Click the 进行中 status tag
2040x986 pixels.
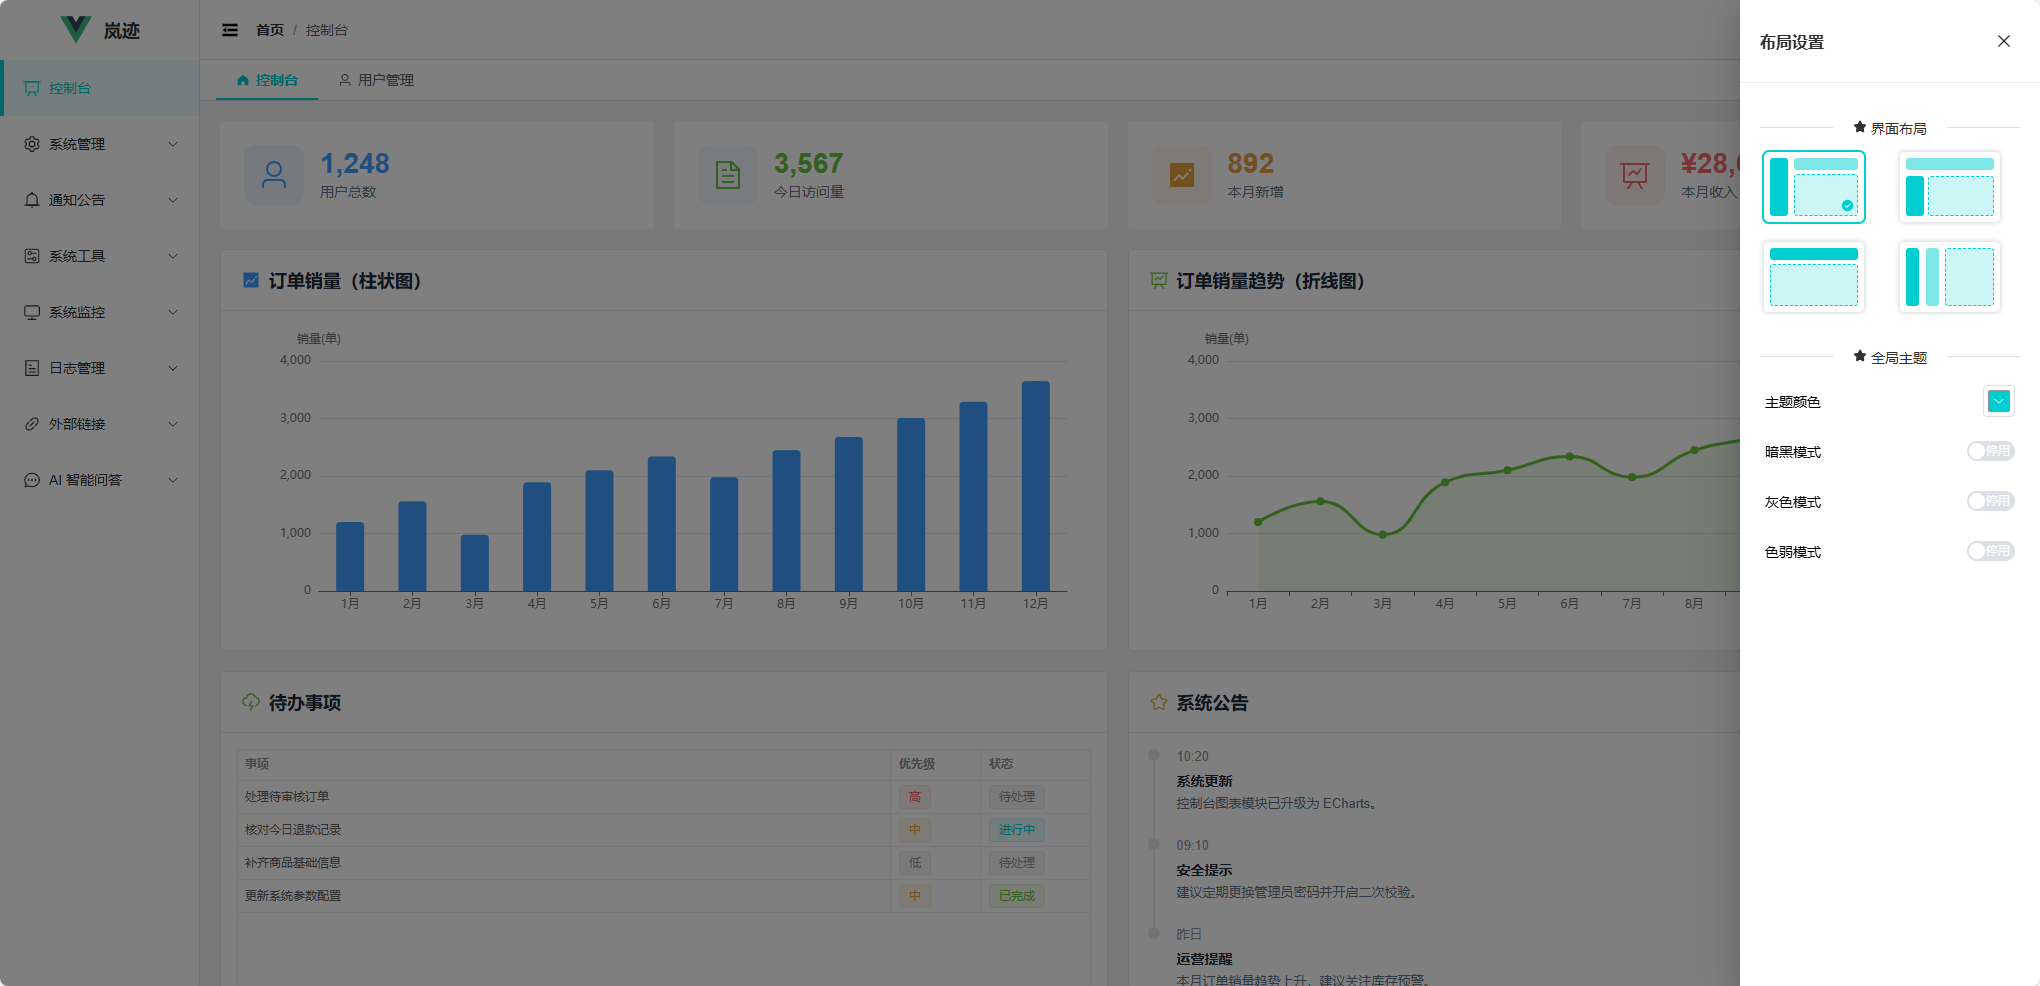(x=1016, y=829)
